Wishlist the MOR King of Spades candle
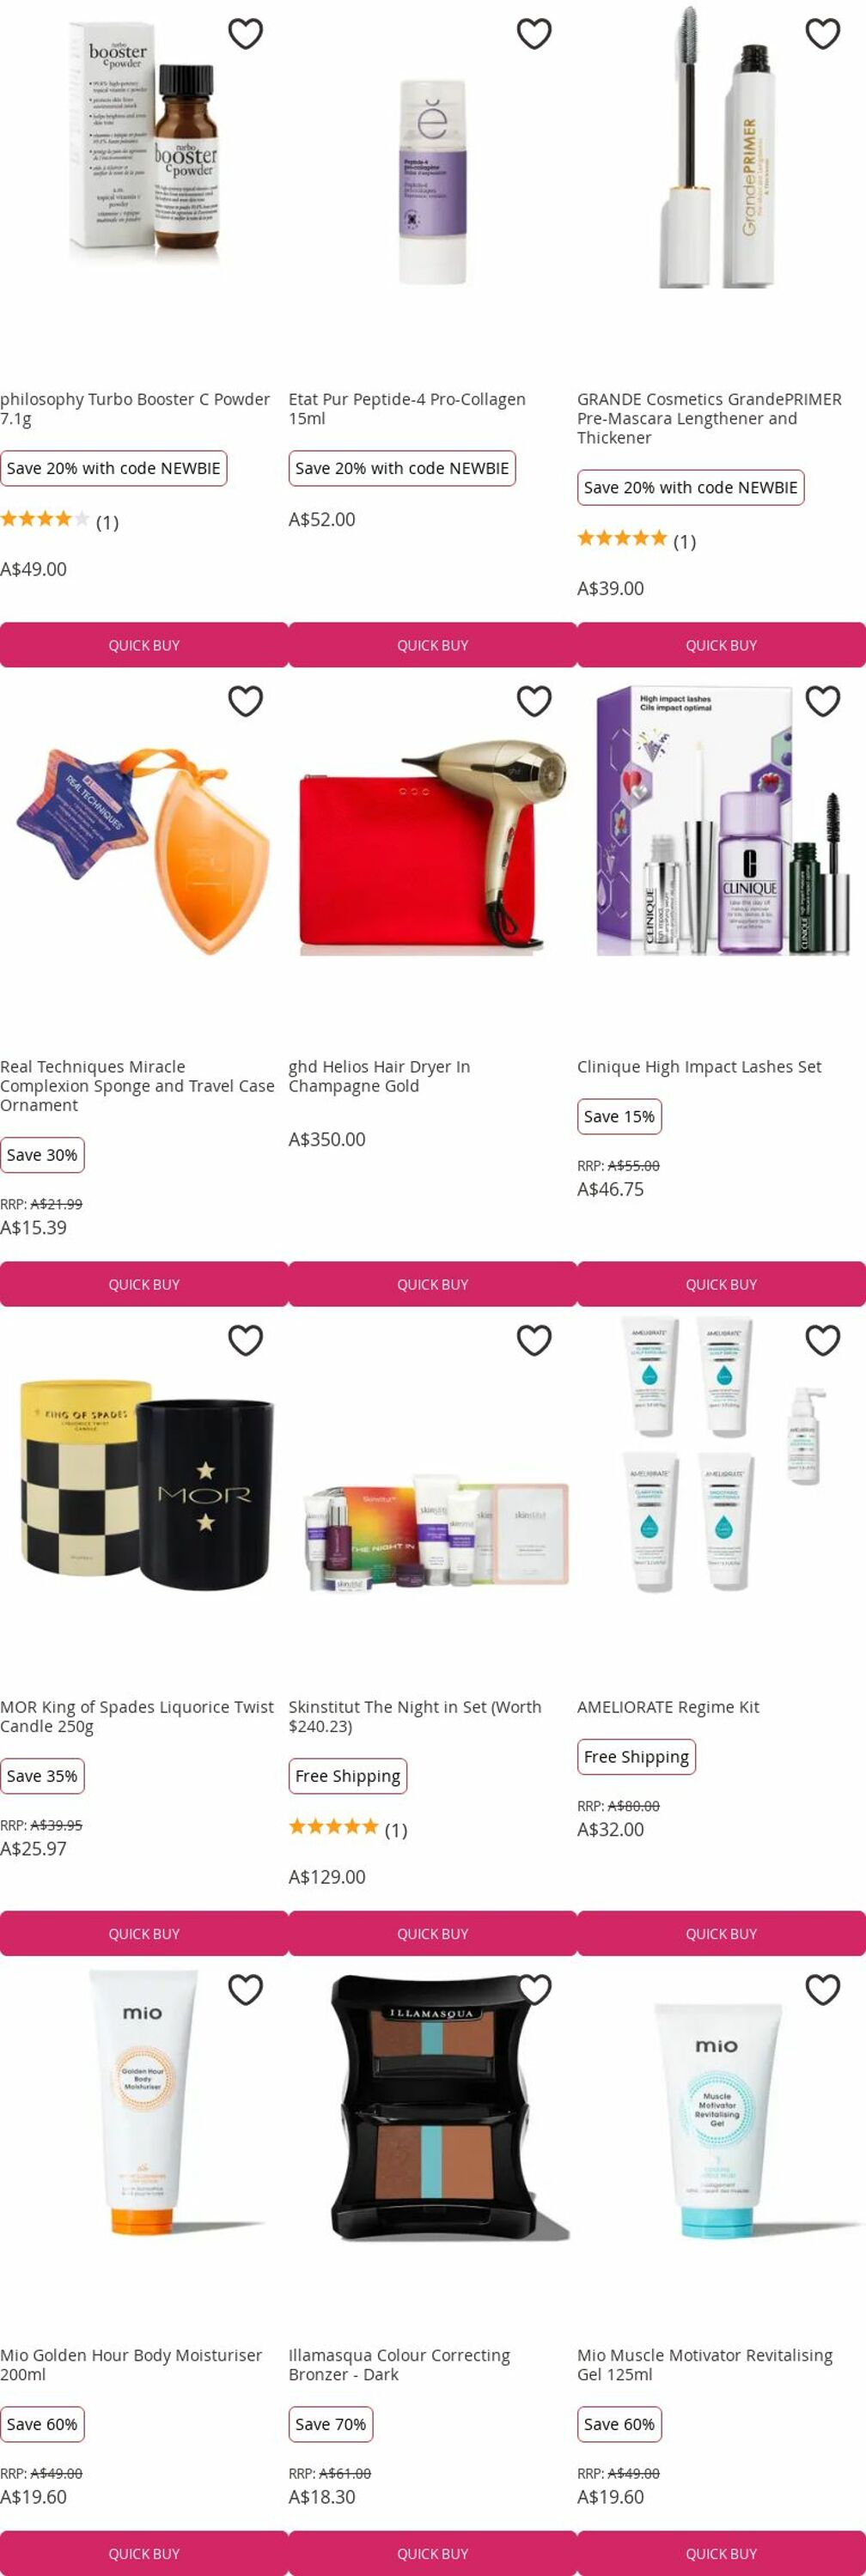 point(245,1340)
